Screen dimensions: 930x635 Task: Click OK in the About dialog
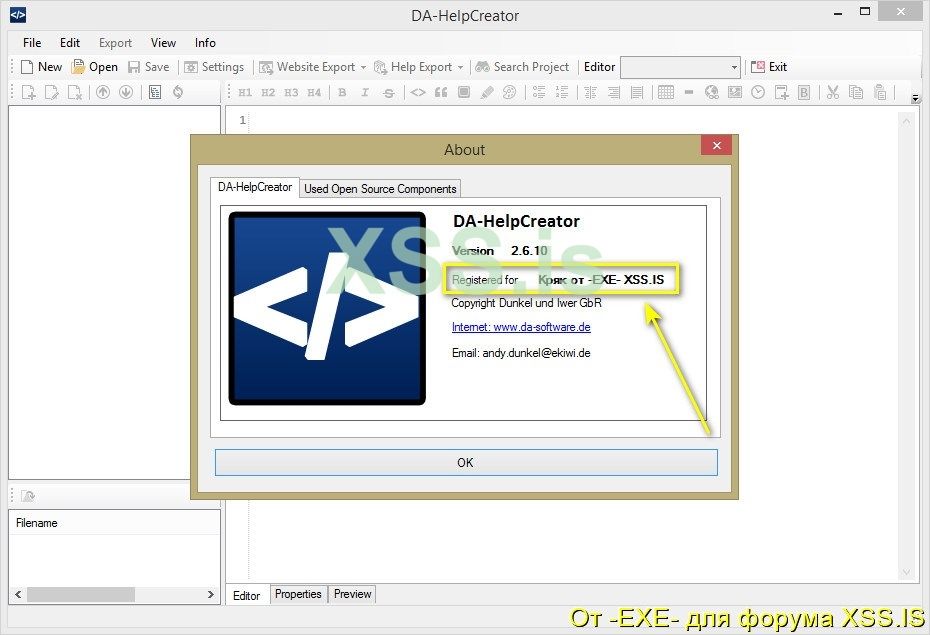point(466,462)
